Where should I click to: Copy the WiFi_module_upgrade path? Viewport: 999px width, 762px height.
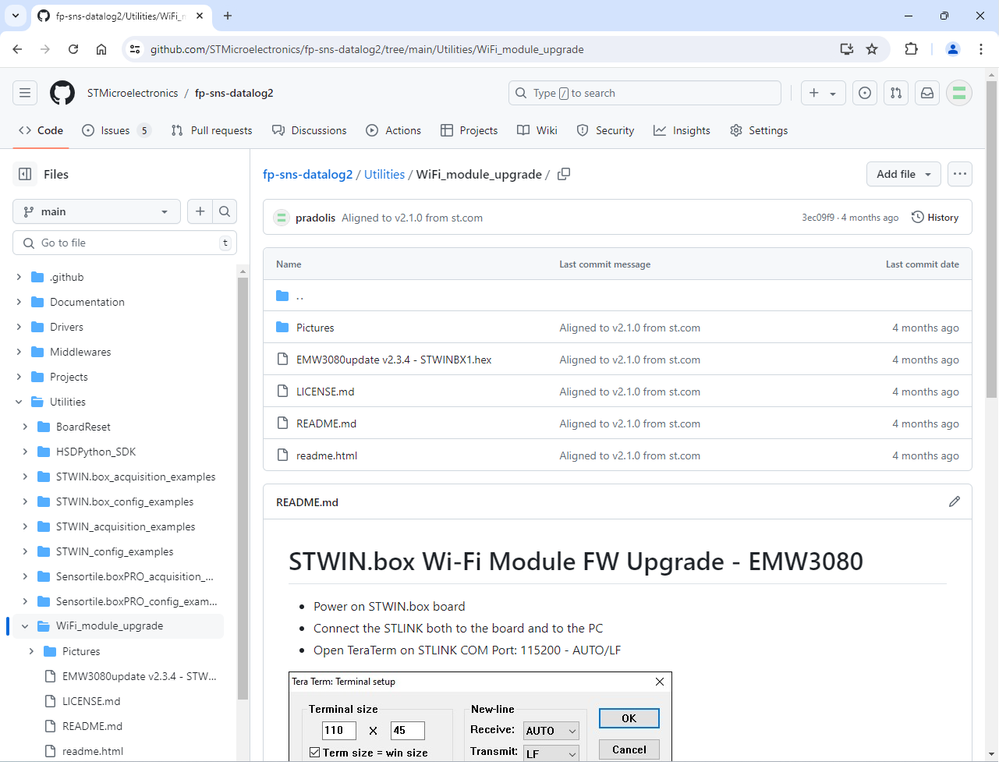tap(564, 174)
